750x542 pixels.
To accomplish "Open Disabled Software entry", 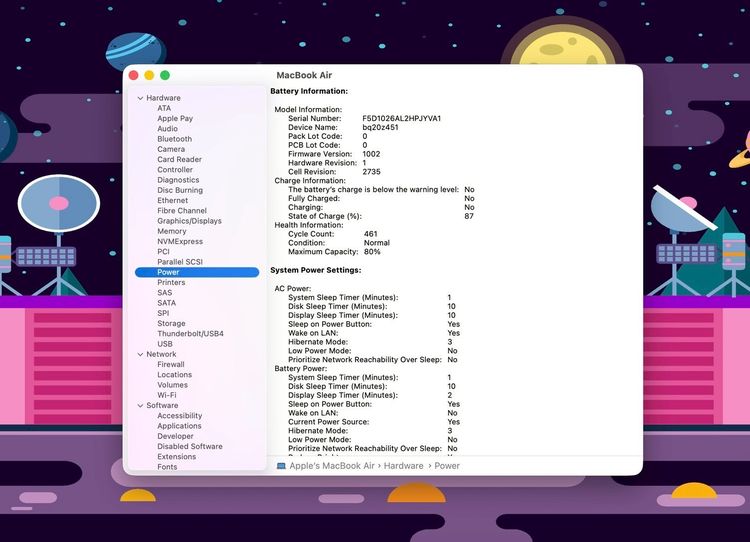I will click(x=190, y=446).
